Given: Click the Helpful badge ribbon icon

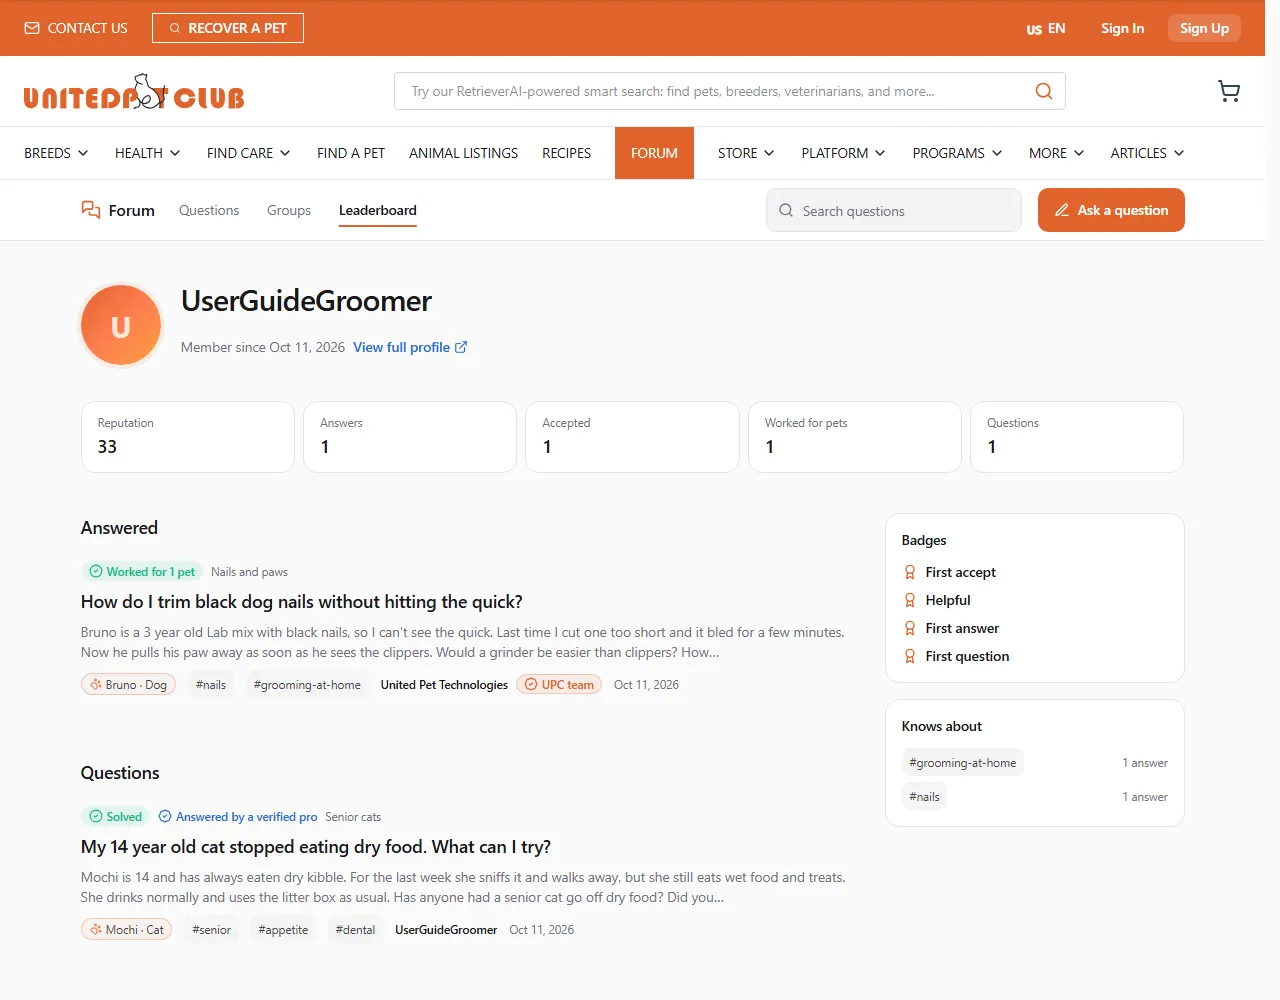Looking at the screenshot, I should tap(910, 600).
